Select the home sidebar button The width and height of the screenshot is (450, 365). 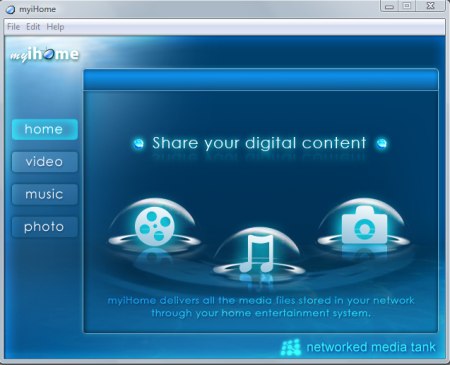pyautogui.click(x=45, y=129)
